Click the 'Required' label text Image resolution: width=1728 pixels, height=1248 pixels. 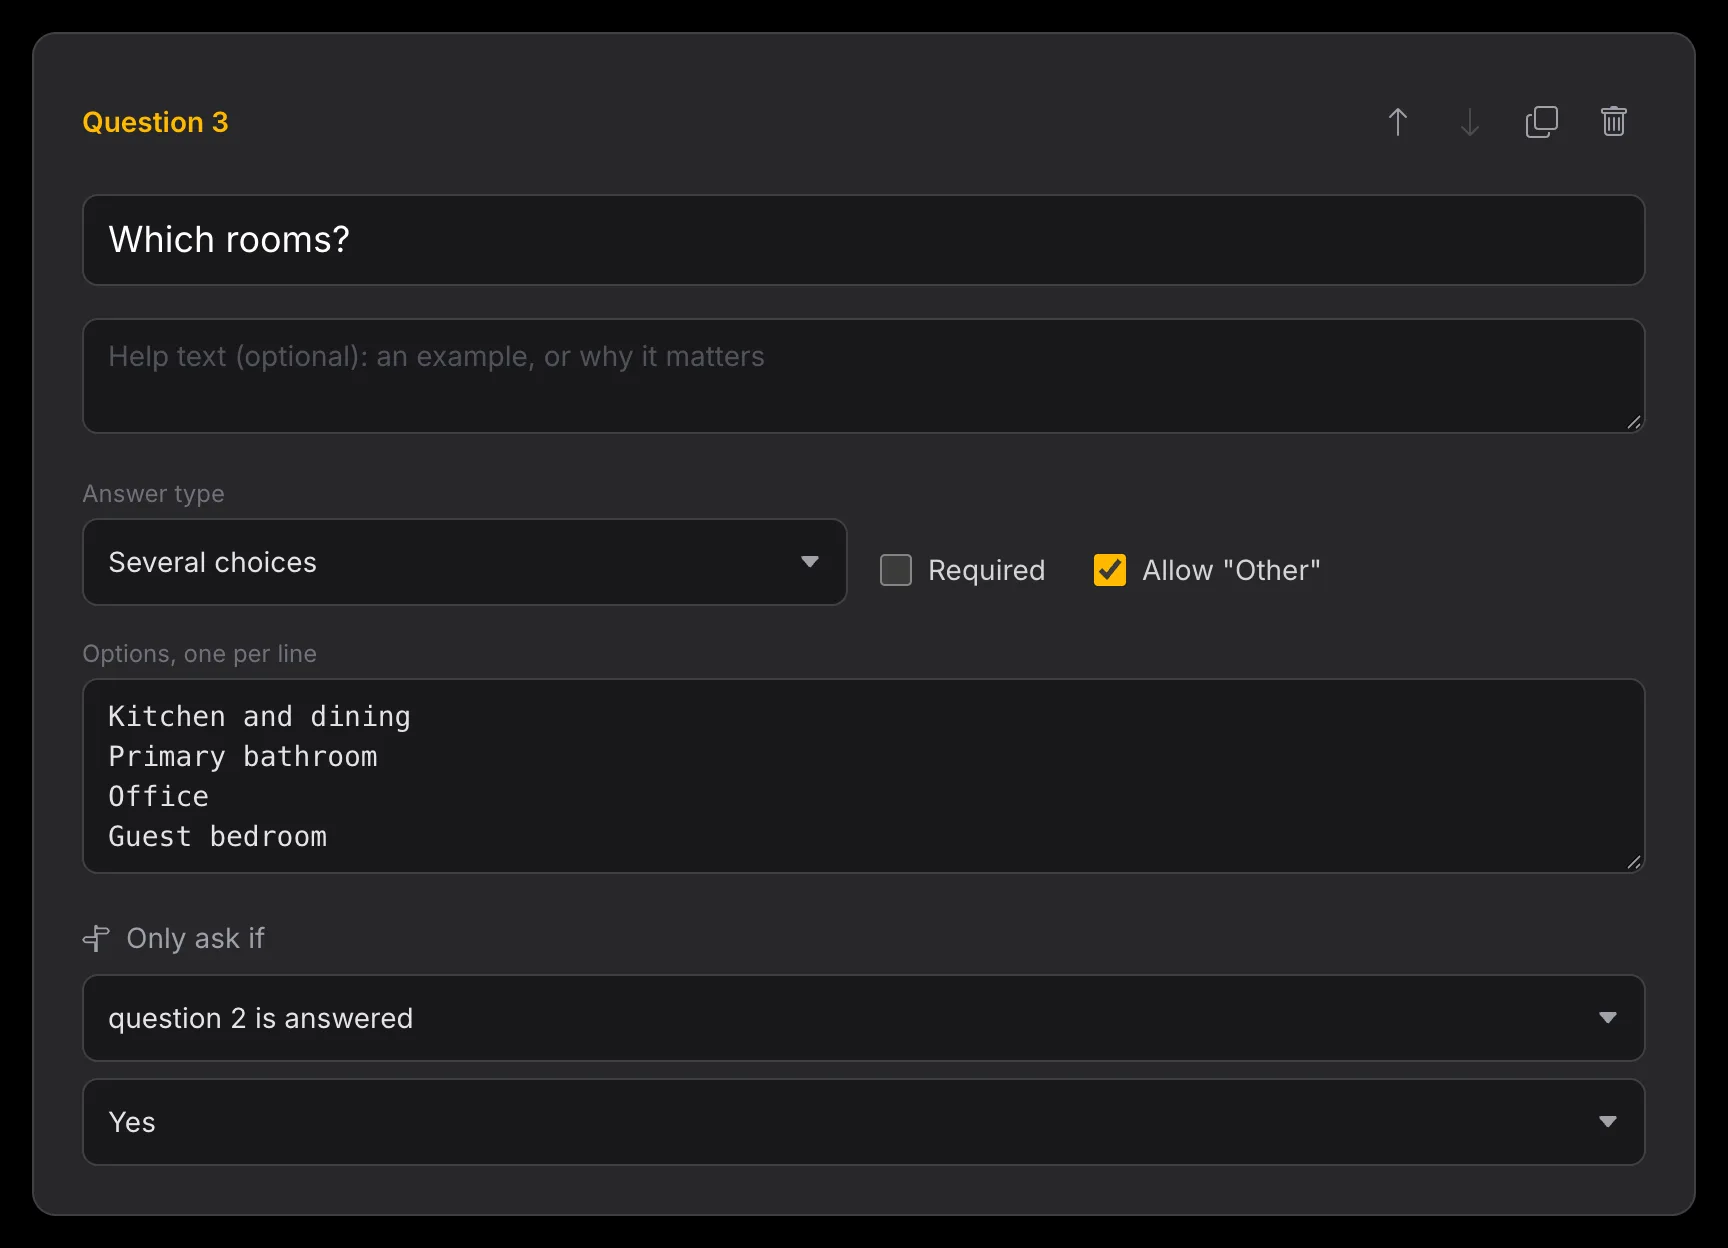[x=986, y=570]
